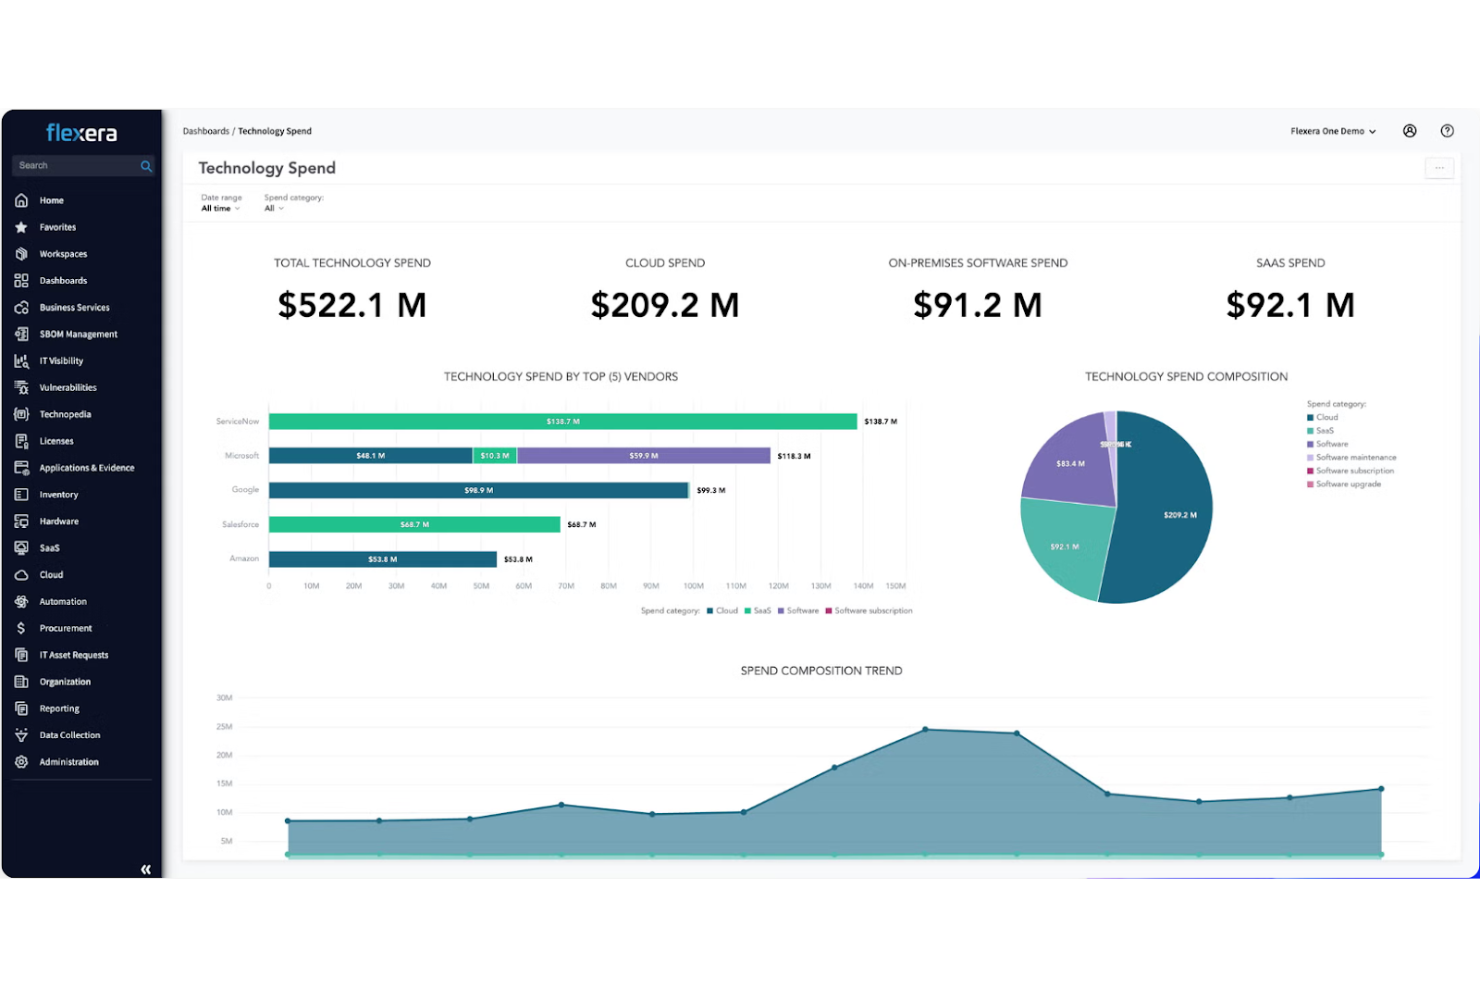Select the Dashboards icon in the sidebar
The width and height of the screenshot is (1480, 987).
click(21, 280)
